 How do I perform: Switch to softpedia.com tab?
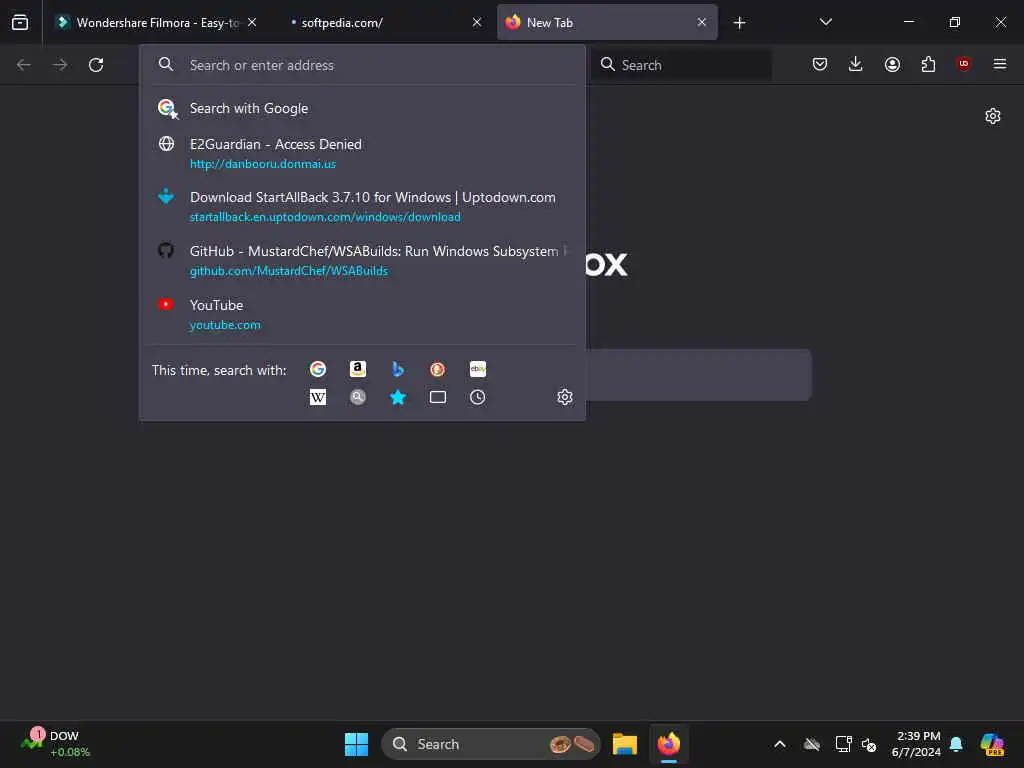[x=385, y=22]
